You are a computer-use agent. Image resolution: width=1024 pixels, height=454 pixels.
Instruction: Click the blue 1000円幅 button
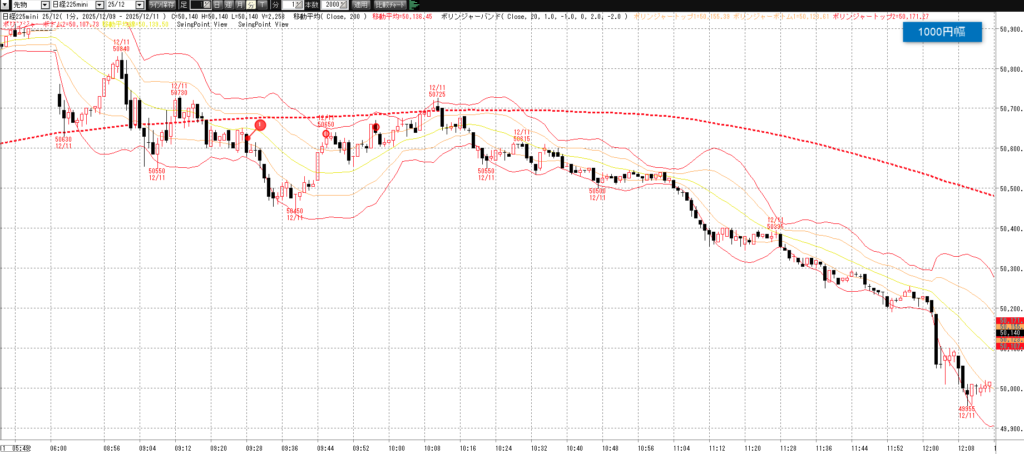pos(939,32)
